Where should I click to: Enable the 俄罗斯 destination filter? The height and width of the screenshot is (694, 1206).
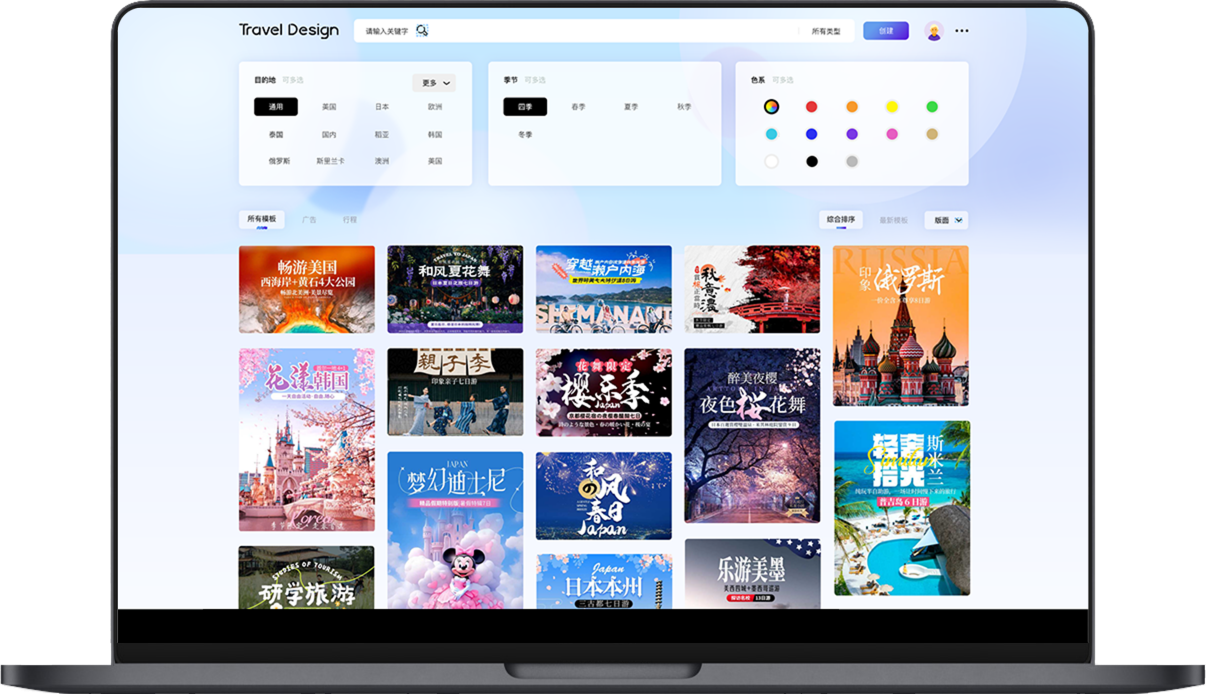[x=278, y=161]
